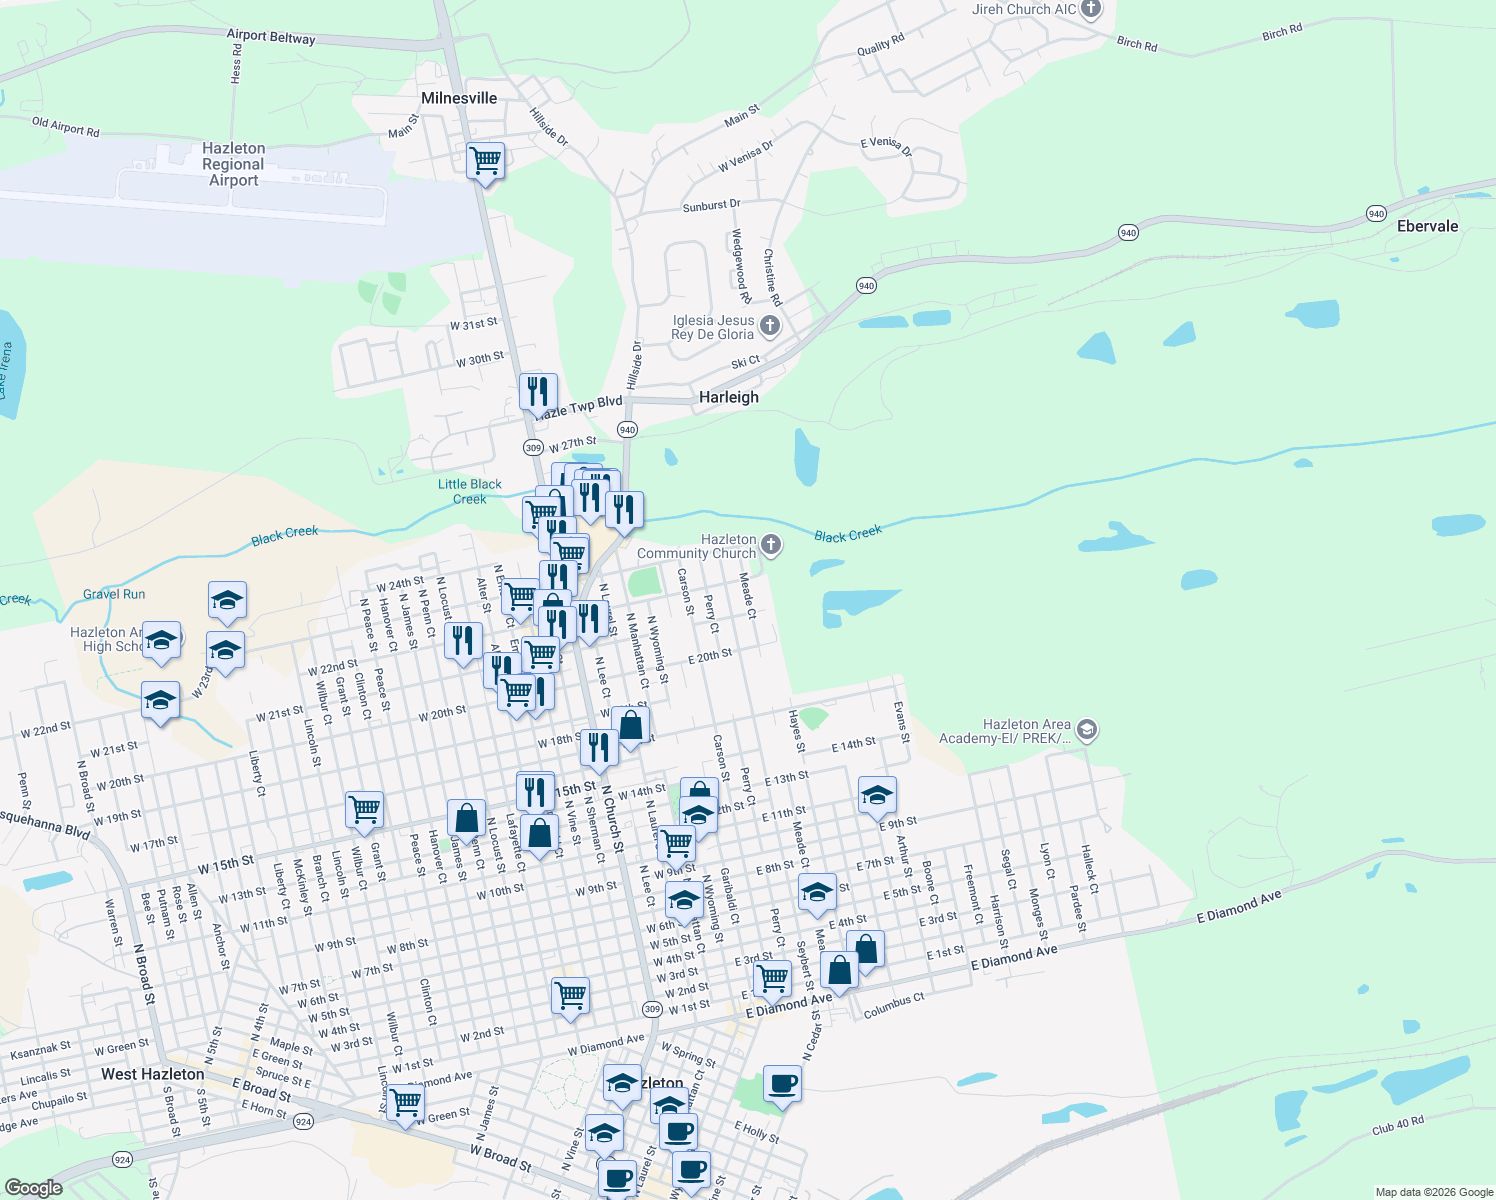Click the Hazleton Community Church marker
The height and width of the screenshot is (1200, 1496).
click(x=769, y=545)
